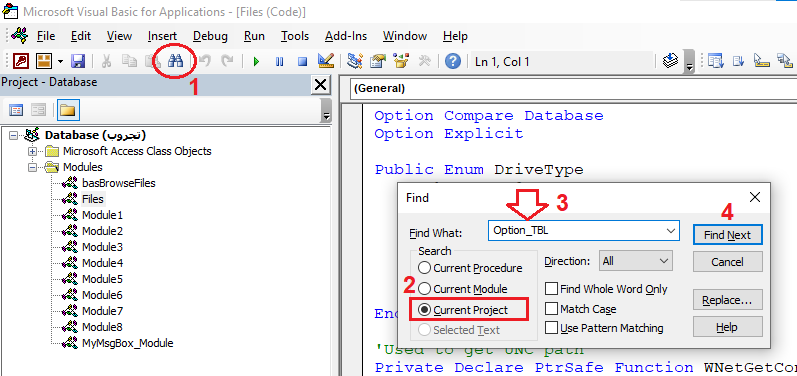Open the Add-Ins menu
This screenshot has height=376, width=797.
coord(346,36)
